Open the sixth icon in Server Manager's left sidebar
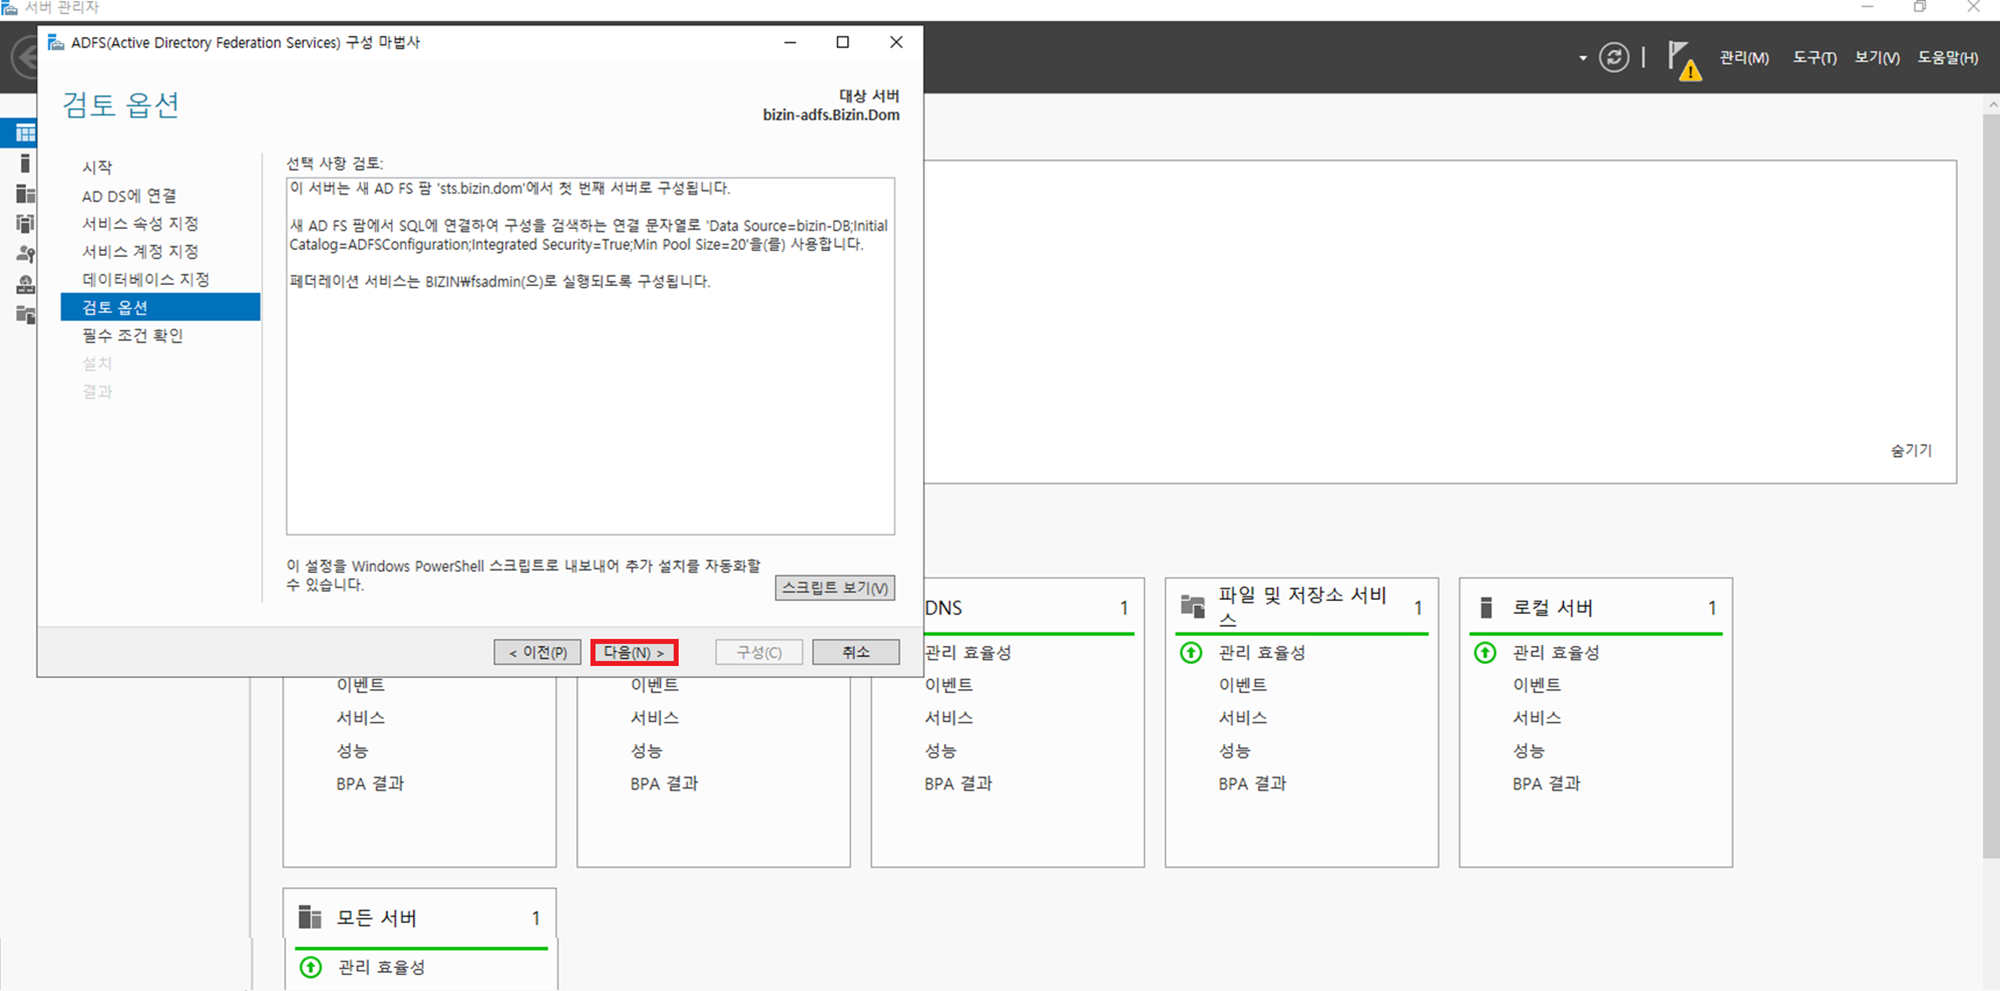The width and height of the screenshot is (2000, 991). (25, 284)
